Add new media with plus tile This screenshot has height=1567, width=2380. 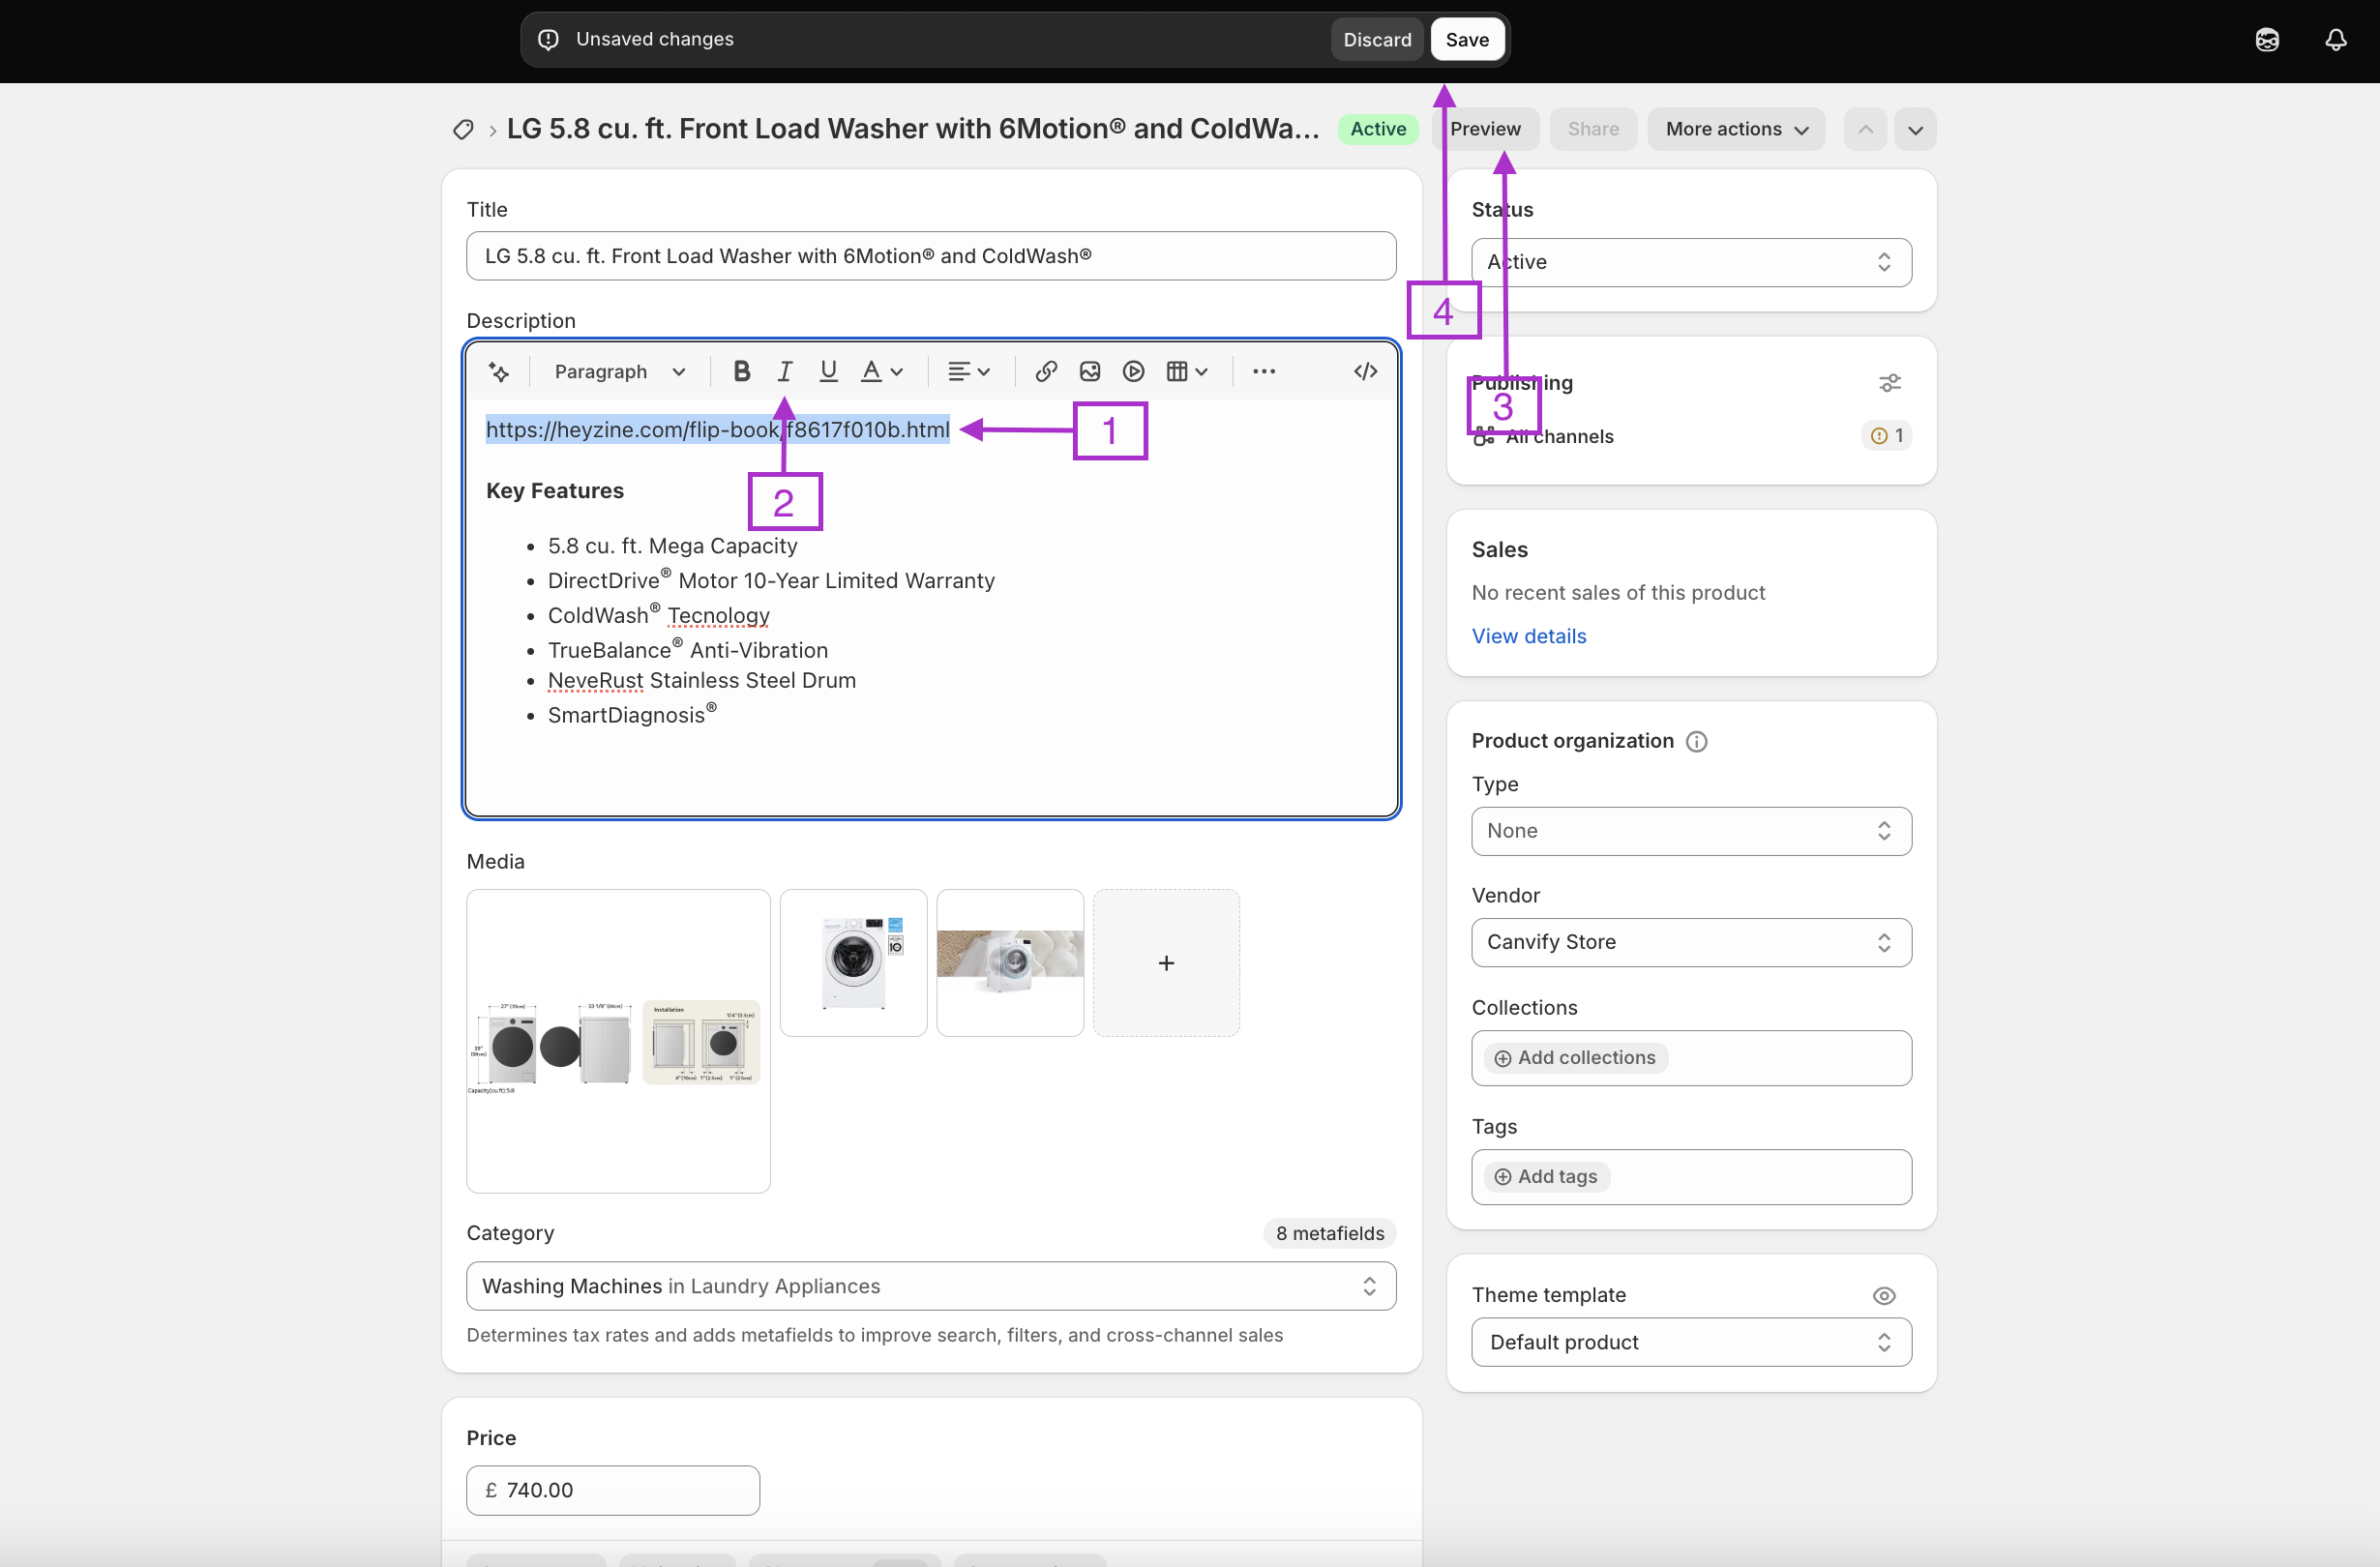point(1166,963)
